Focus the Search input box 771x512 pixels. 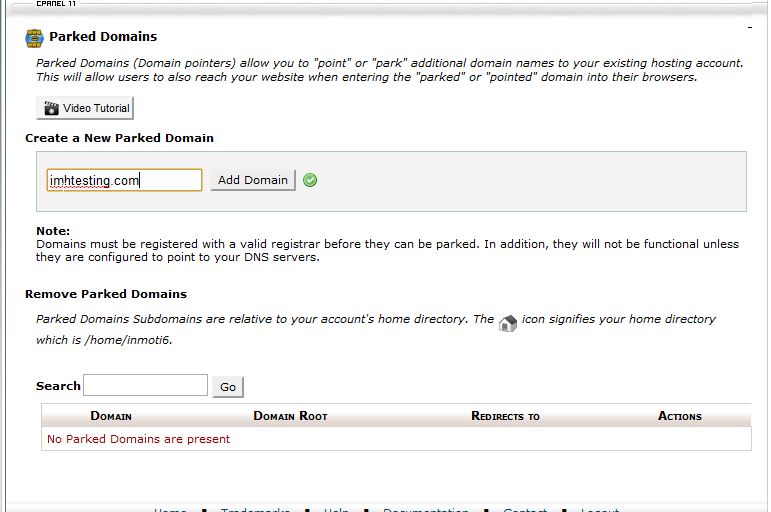pos(146,386)
